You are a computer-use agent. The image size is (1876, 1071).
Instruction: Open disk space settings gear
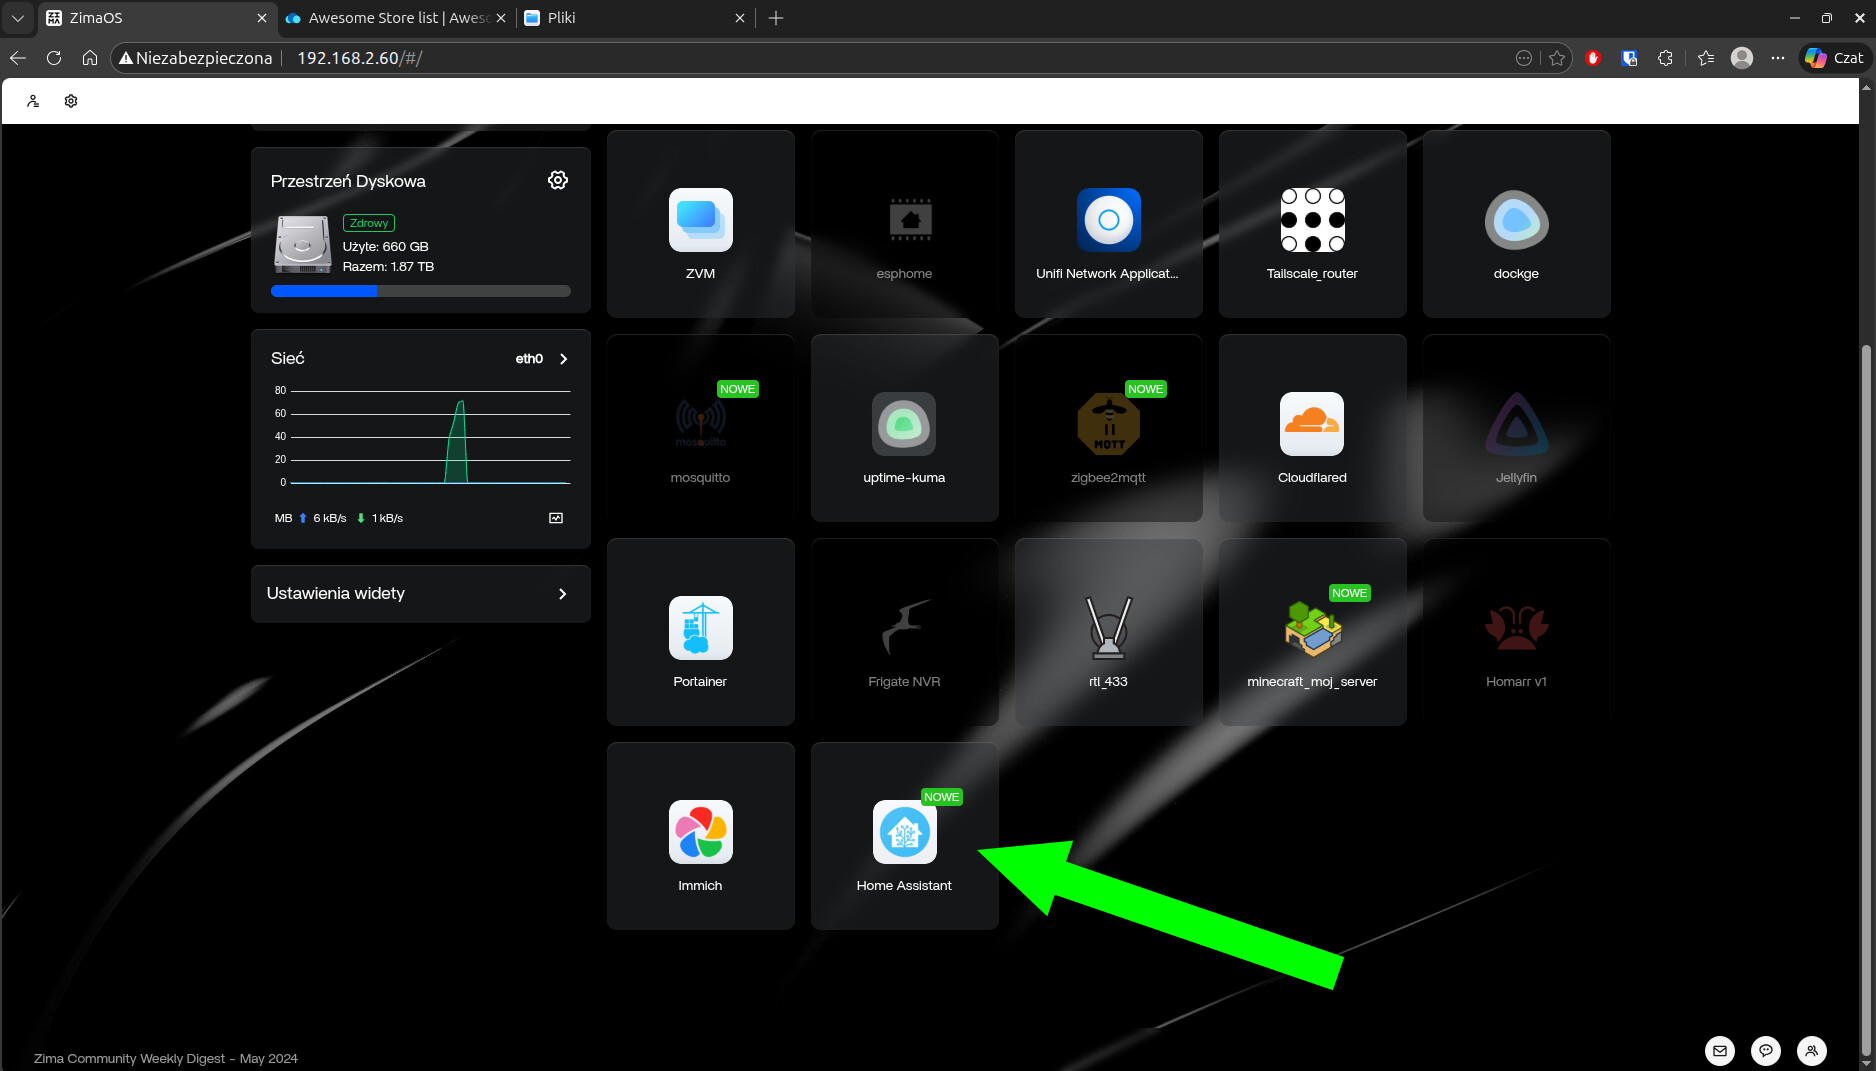[558, 180]
